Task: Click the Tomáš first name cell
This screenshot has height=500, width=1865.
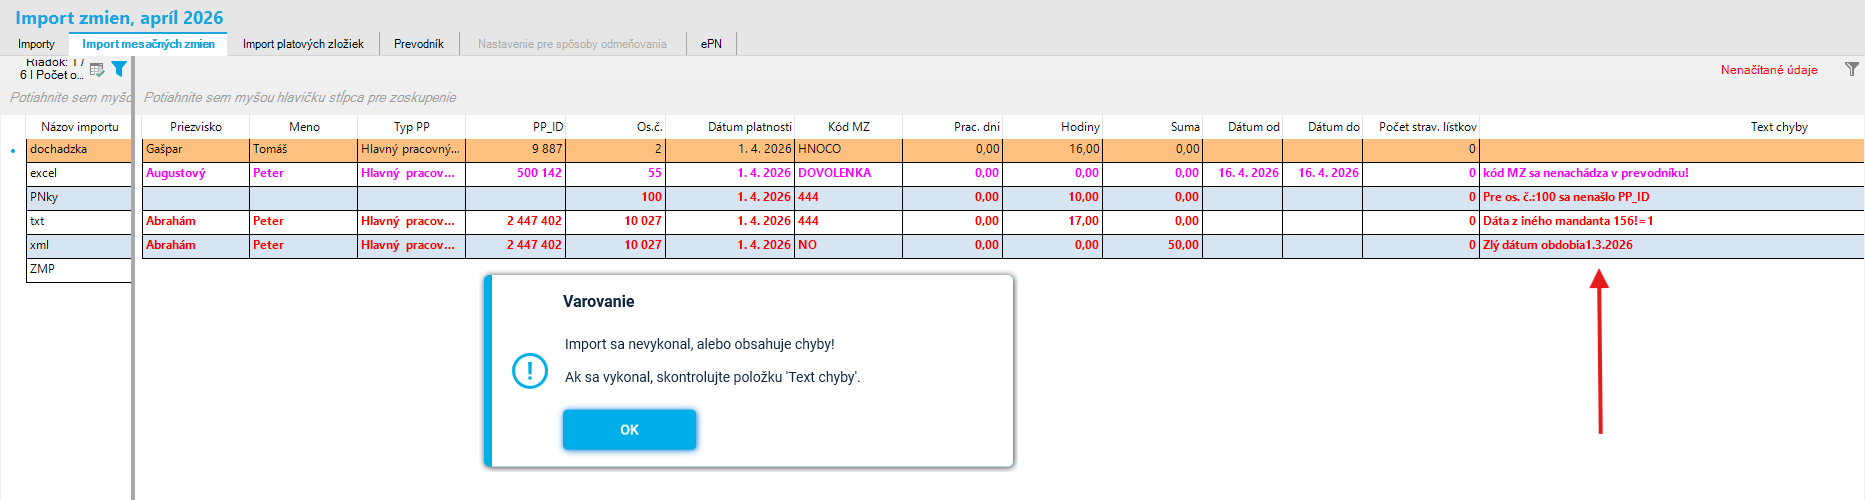Action: (x=304, y=149)
